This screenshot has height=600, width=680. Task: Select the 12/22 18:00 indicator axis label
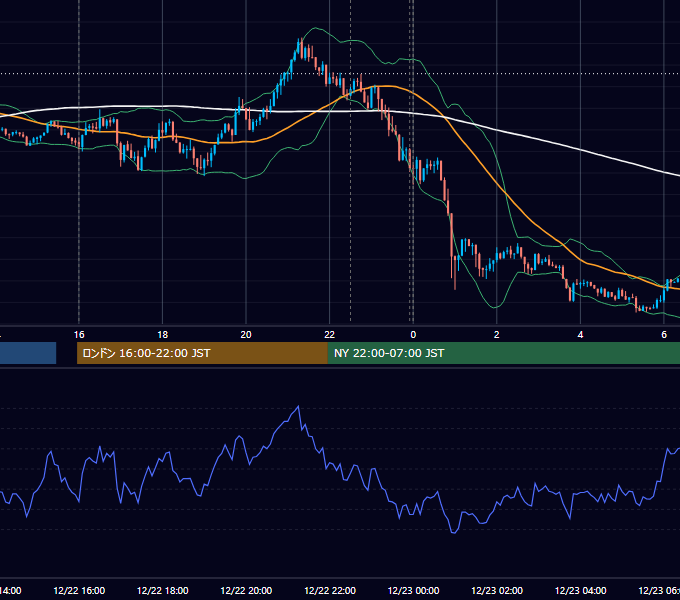[x=163, y=590]
